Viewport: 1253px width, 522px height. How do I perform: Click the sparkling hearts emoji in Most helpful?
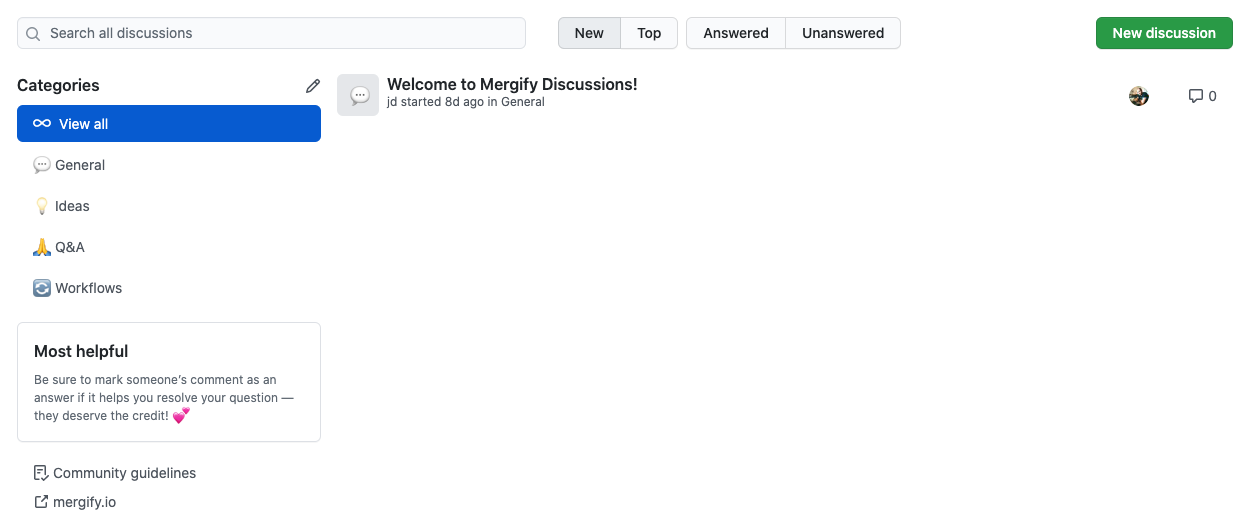click(x=181, y=415)
